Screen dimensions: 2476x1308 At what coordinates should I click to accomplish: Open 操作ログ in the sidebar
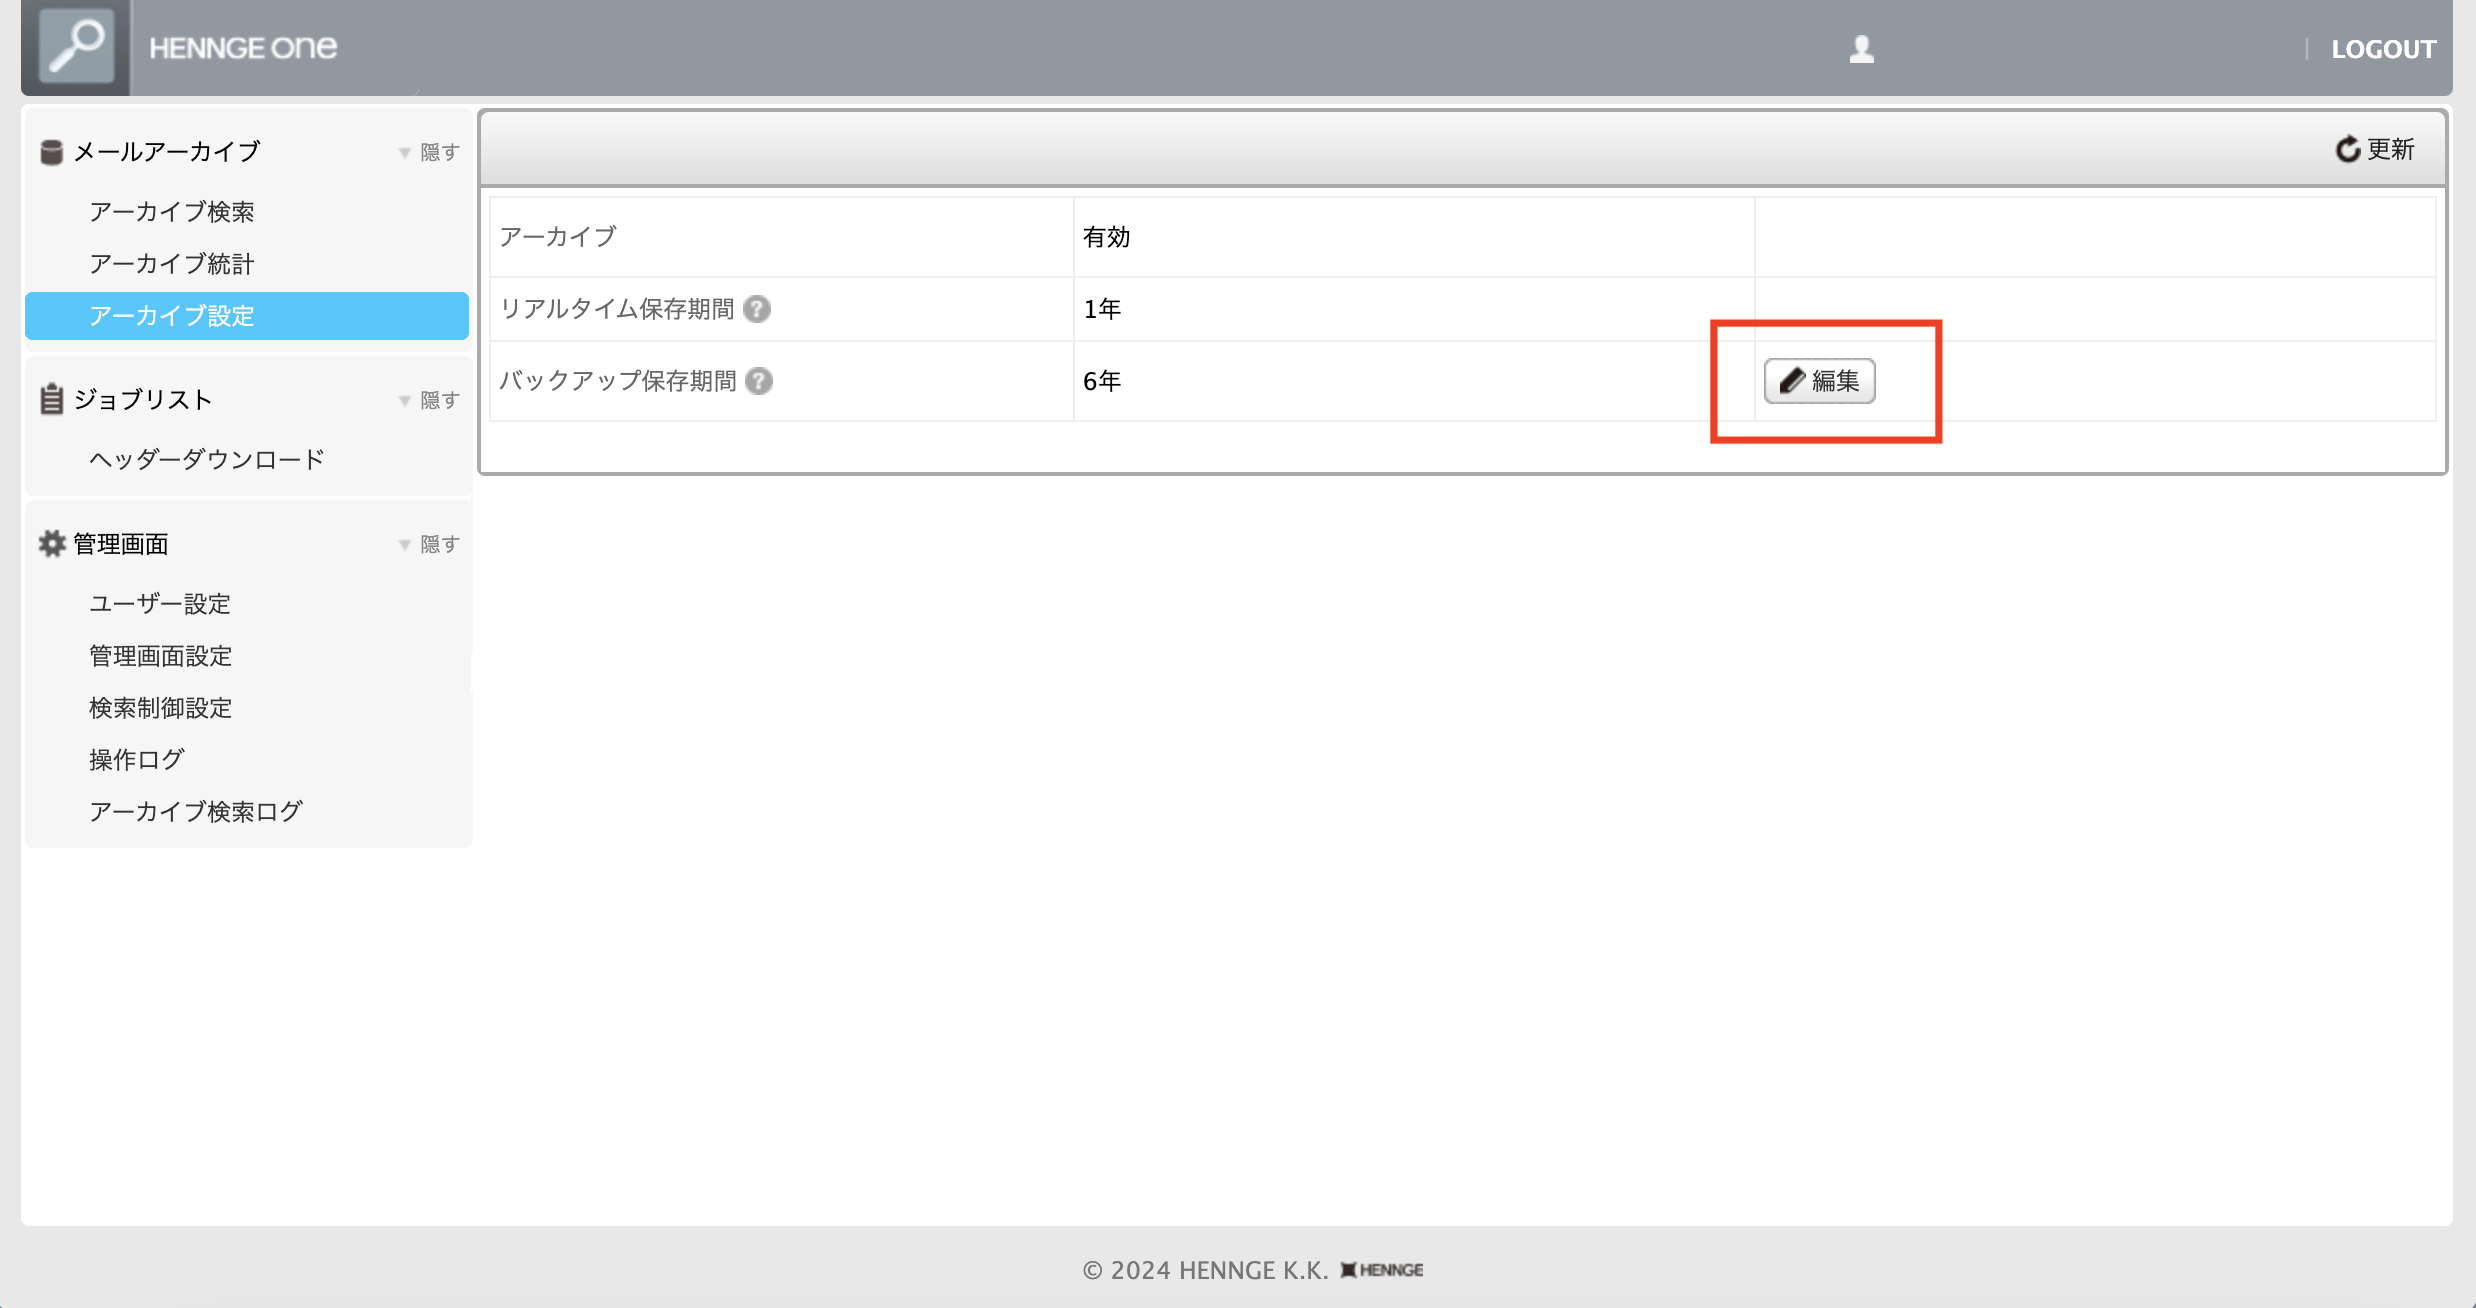click(x=136, y=760)
